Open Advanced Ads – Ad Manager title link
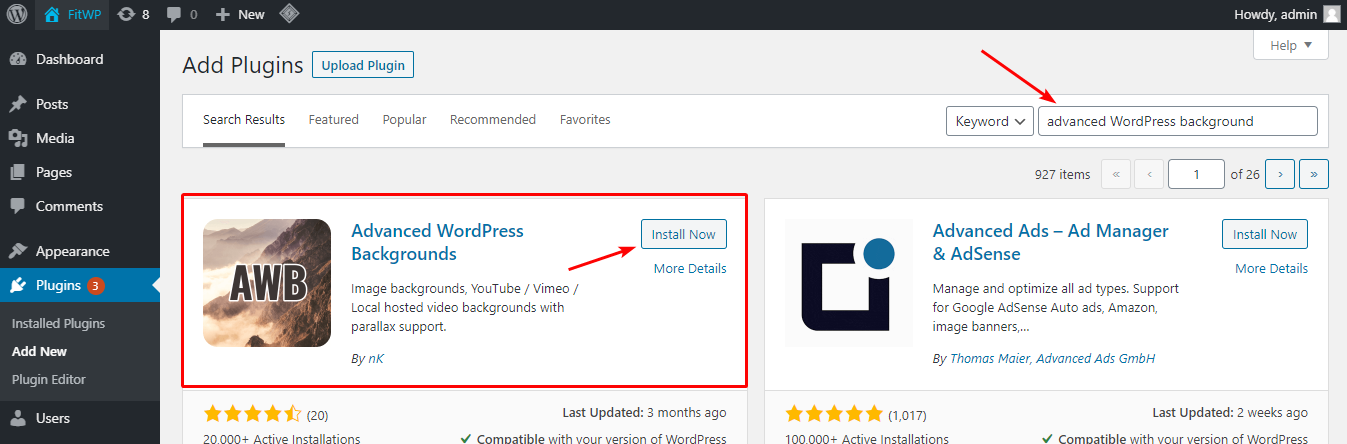Image resolution: width=1347 pixels, height=444 pixels. 1050,242
